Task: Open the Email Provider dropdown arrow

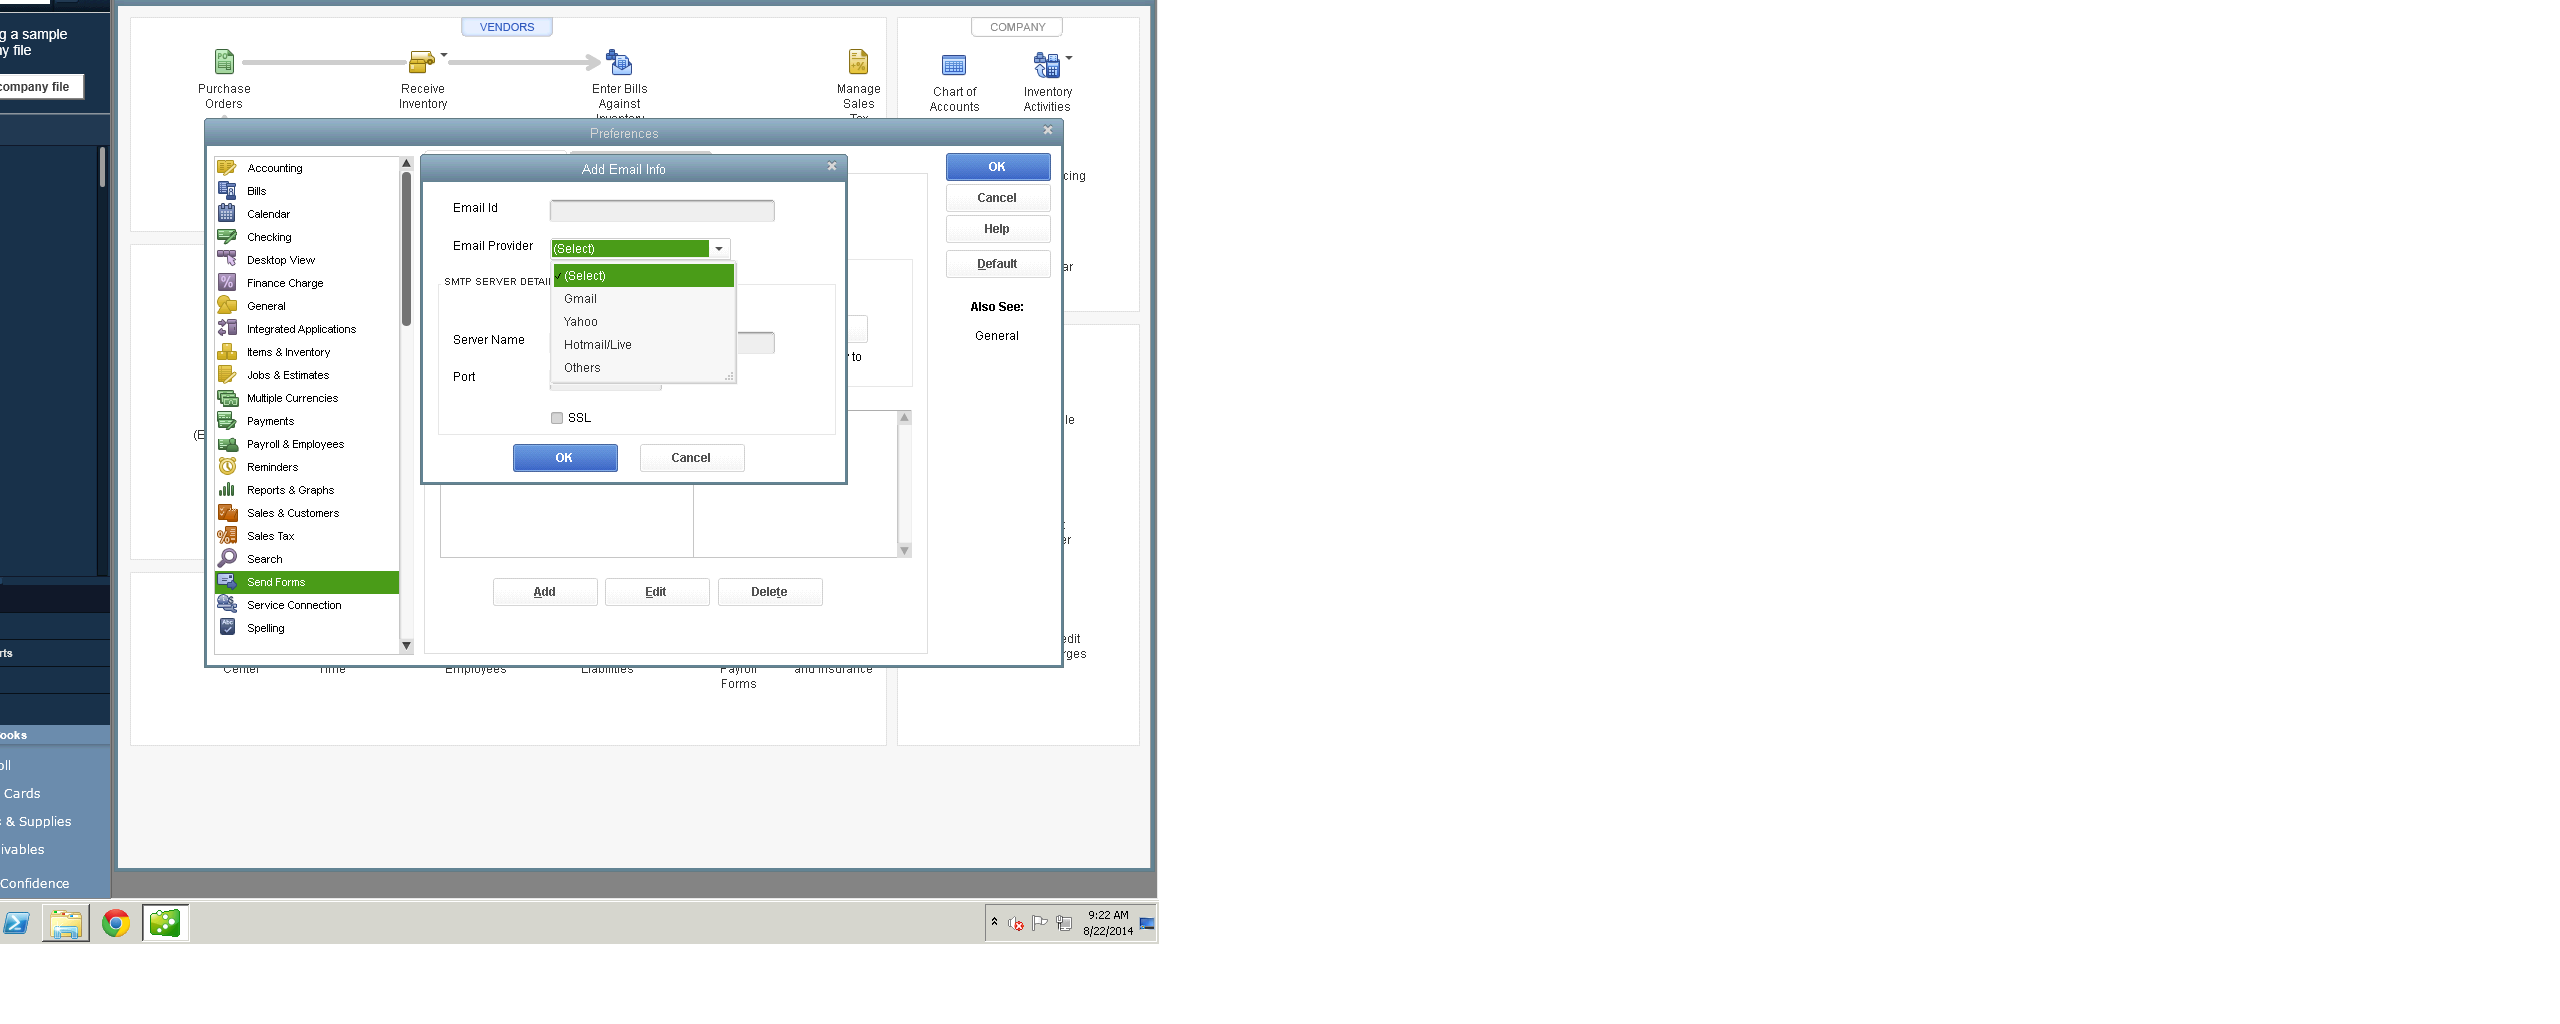Action: coord(718,248)
